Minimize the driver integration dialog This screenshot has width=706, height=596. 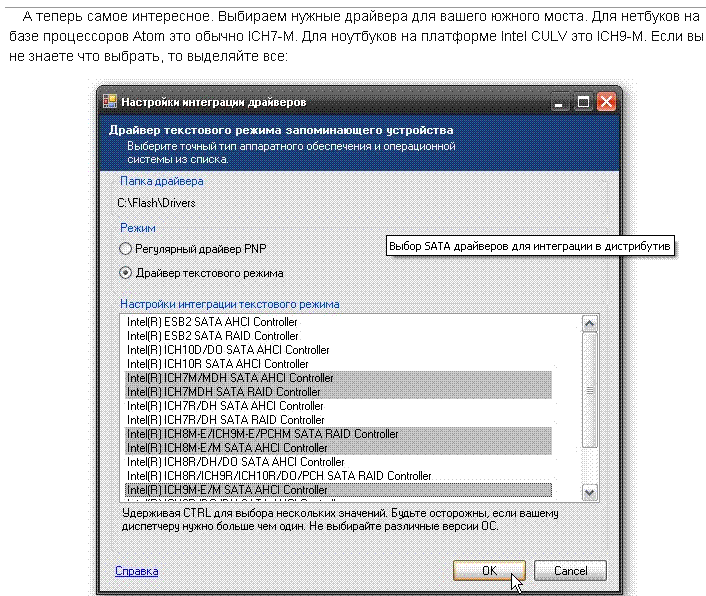pyautogui.click(x=559, y=102)
